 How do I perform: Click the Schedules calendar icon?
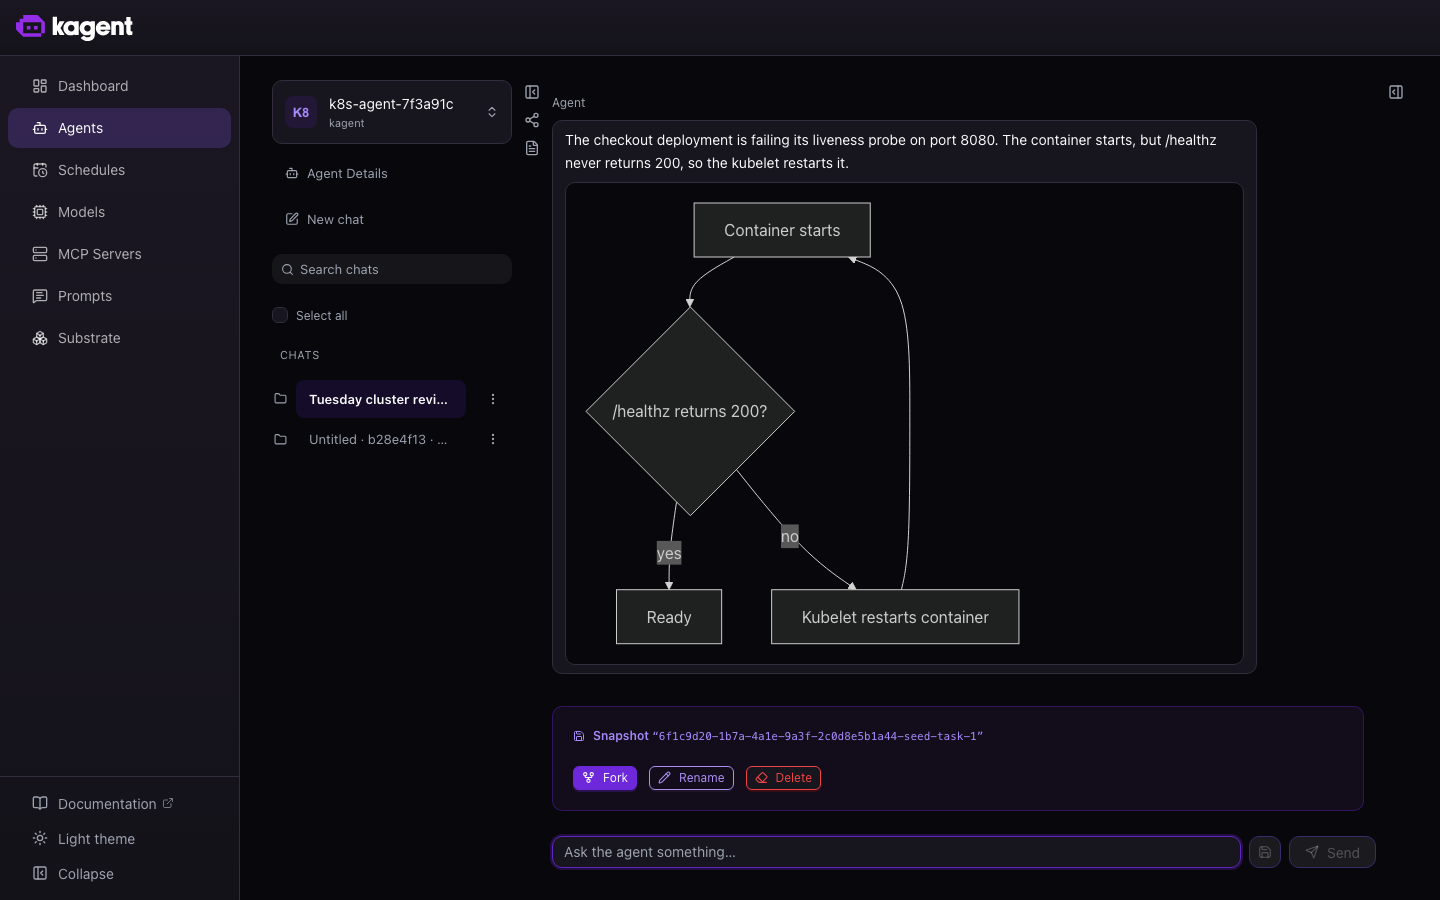click(x=40, y=170)
